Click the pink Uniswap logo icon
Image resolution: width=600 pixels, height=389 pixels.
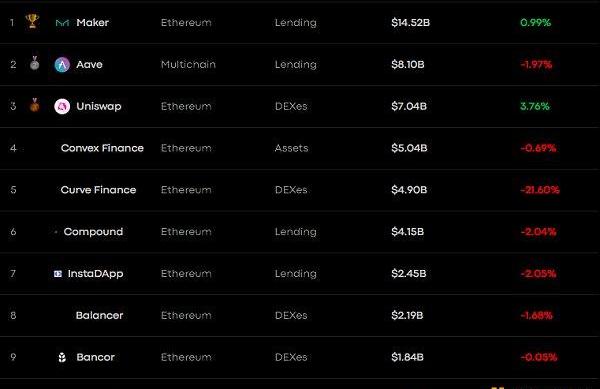pos(62,106)
